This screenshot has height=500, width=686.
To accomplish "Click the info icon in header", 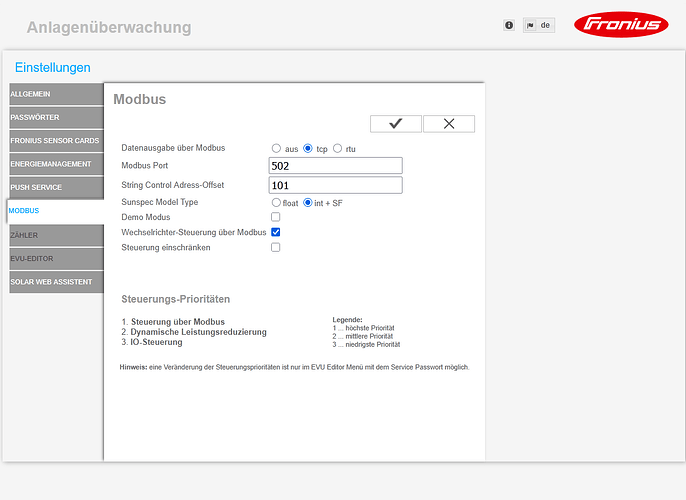I will 509,25.
